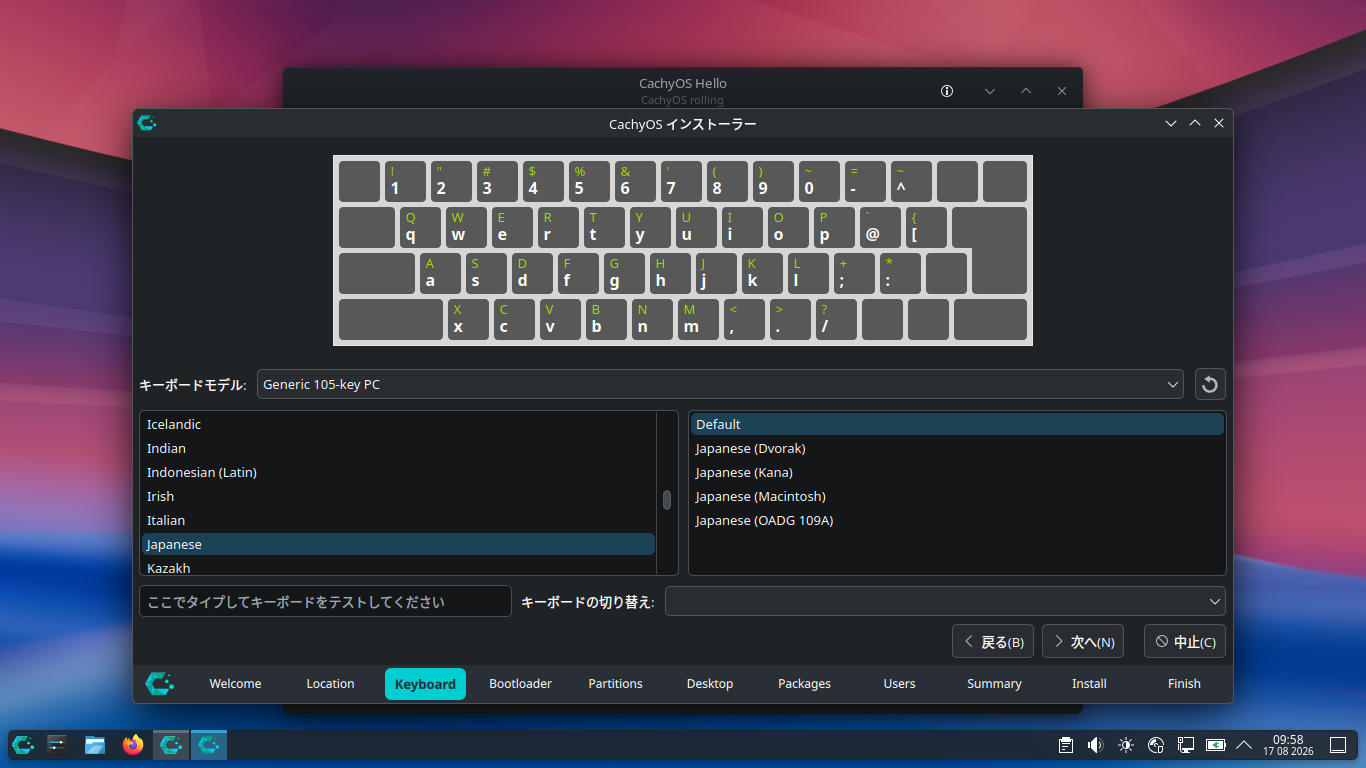Go to the Welcome step
The height and width of the screenshot is (768, 1366).
[x=235, y=684]
